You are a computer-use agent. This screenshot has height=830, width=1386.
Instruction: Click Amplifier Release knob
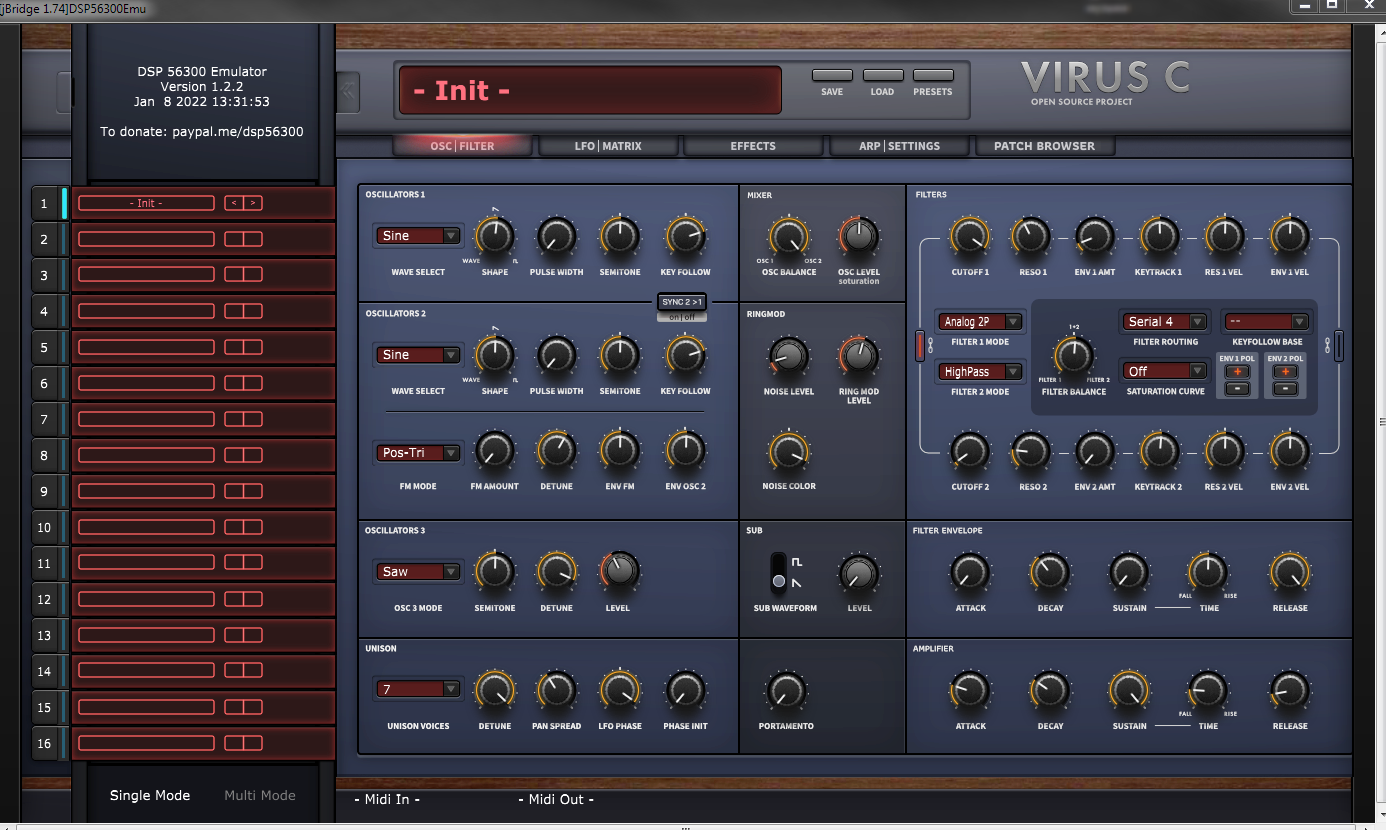pos(1289,690)
